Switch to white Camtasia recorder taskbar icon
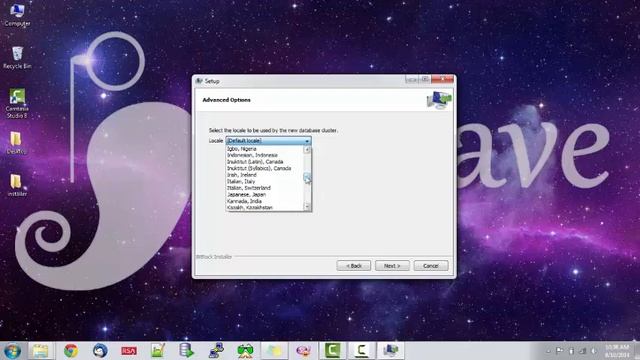Image resolution: width=640 pixels, height=360 pixels. point(361,351)
